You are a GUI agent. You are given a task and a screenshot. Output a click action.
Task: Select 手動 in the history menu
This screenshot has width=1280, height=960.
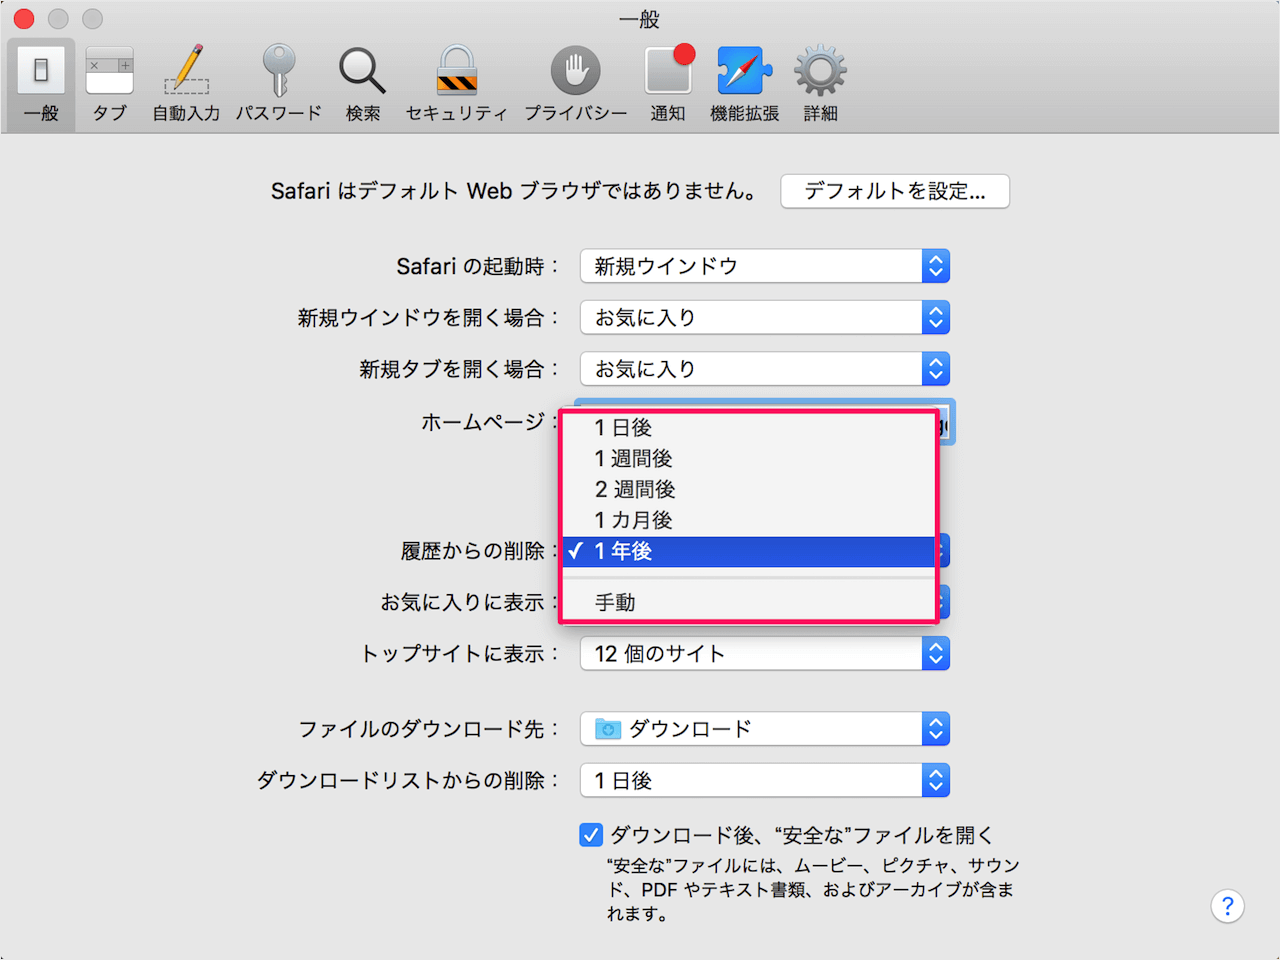[748, 603]
